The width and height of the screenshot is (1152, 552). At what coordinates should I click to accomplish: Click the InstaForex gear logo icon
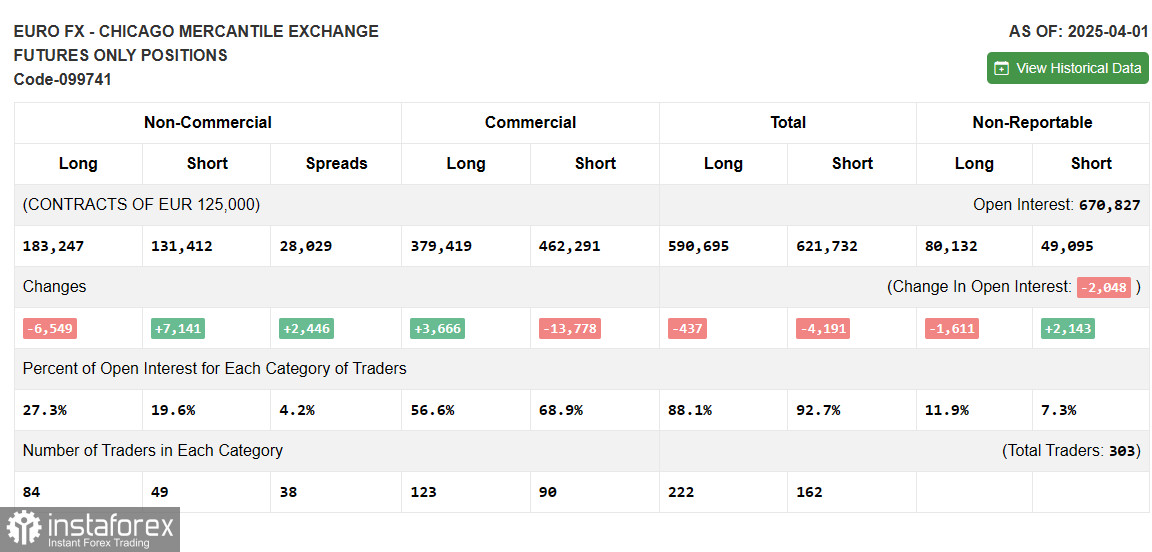click(24, 528)
